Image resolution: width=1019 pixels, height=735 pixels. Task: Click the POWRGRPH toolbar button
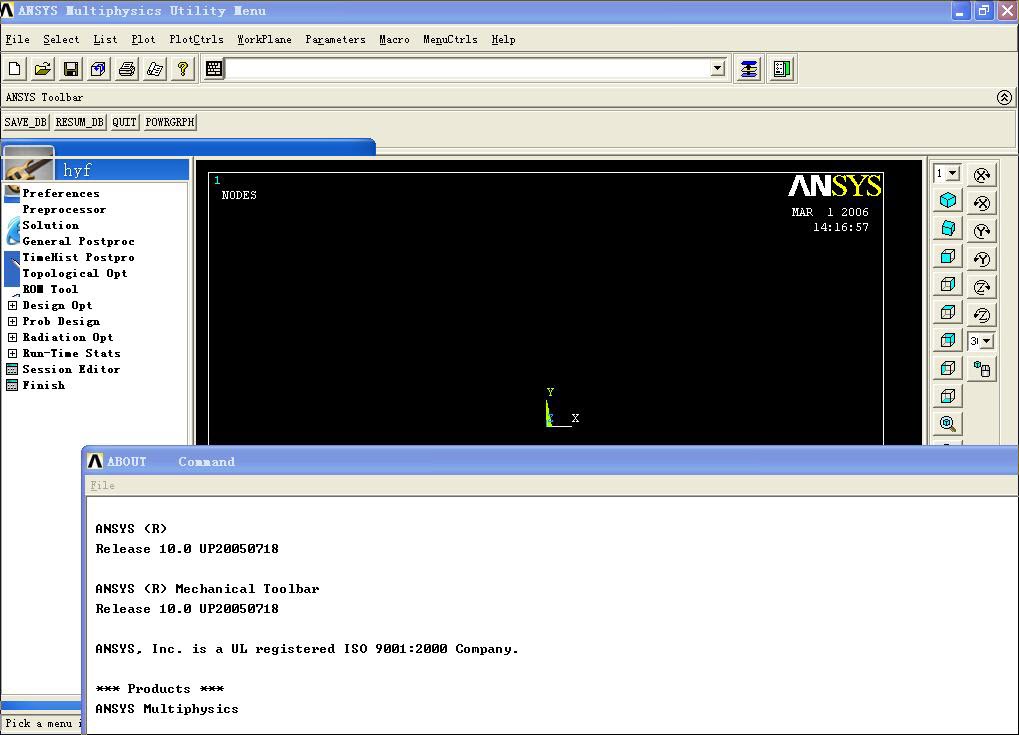point(169,121)
